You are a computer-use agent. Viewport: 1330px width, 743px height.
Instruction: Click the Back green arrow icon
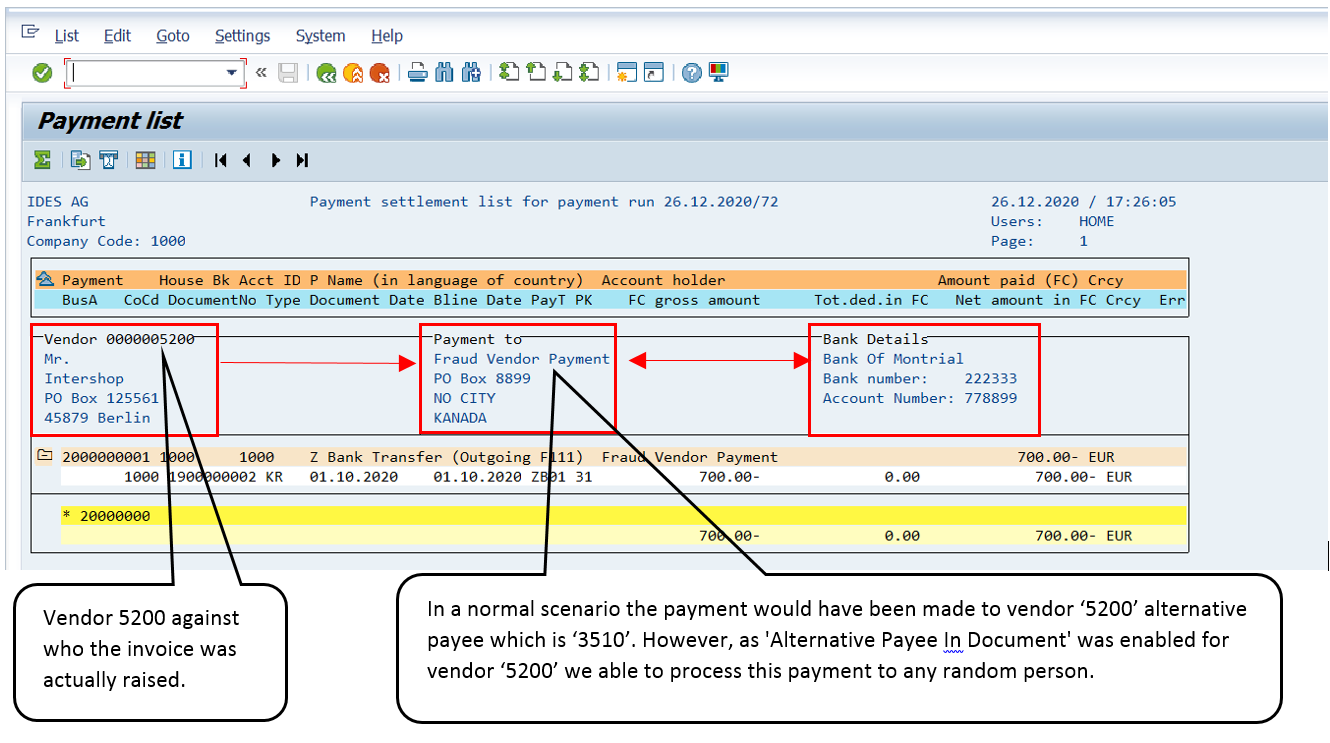[x=326, y=72]
